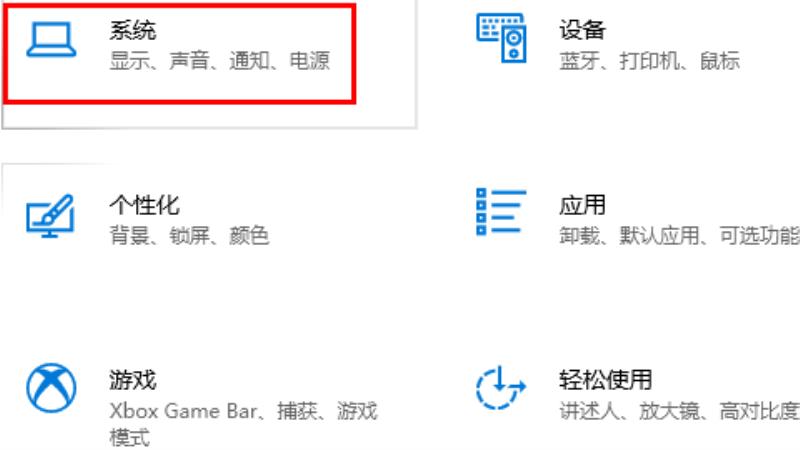Viewport: 800px width, 450px height.
Task: Open the 设备 keyboard and speaker icon
Action: click(x=501, y=38)
